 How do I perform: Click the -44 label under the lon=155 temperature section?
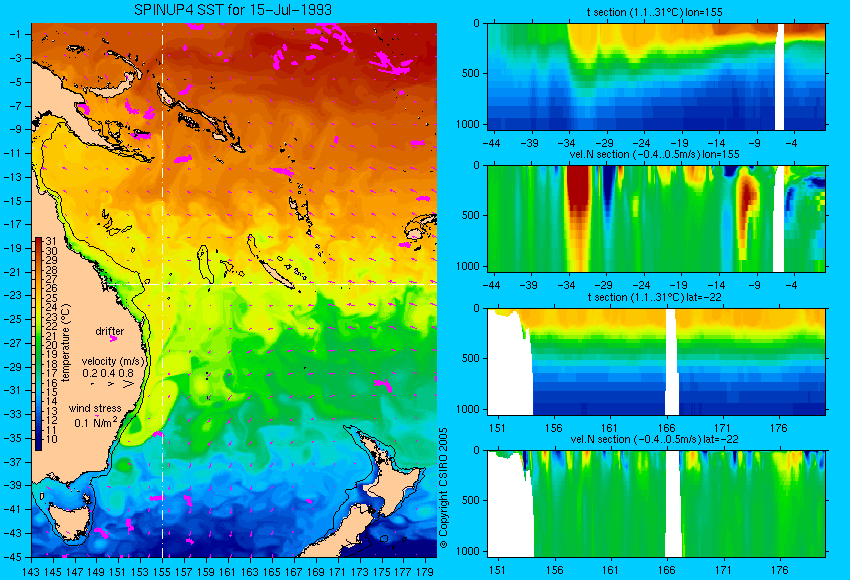pyautogui.click(x=491, y=143)
